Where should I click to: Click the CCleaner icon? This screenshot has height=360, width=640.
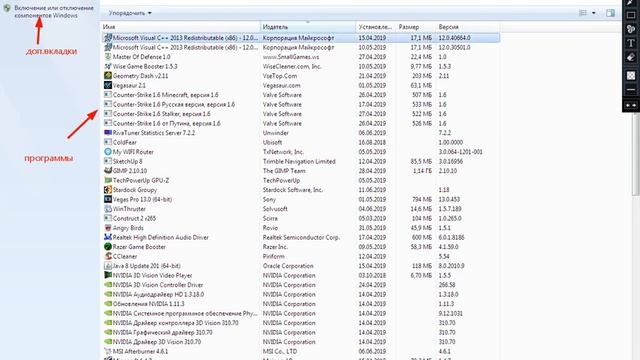(x=108, y=256)
